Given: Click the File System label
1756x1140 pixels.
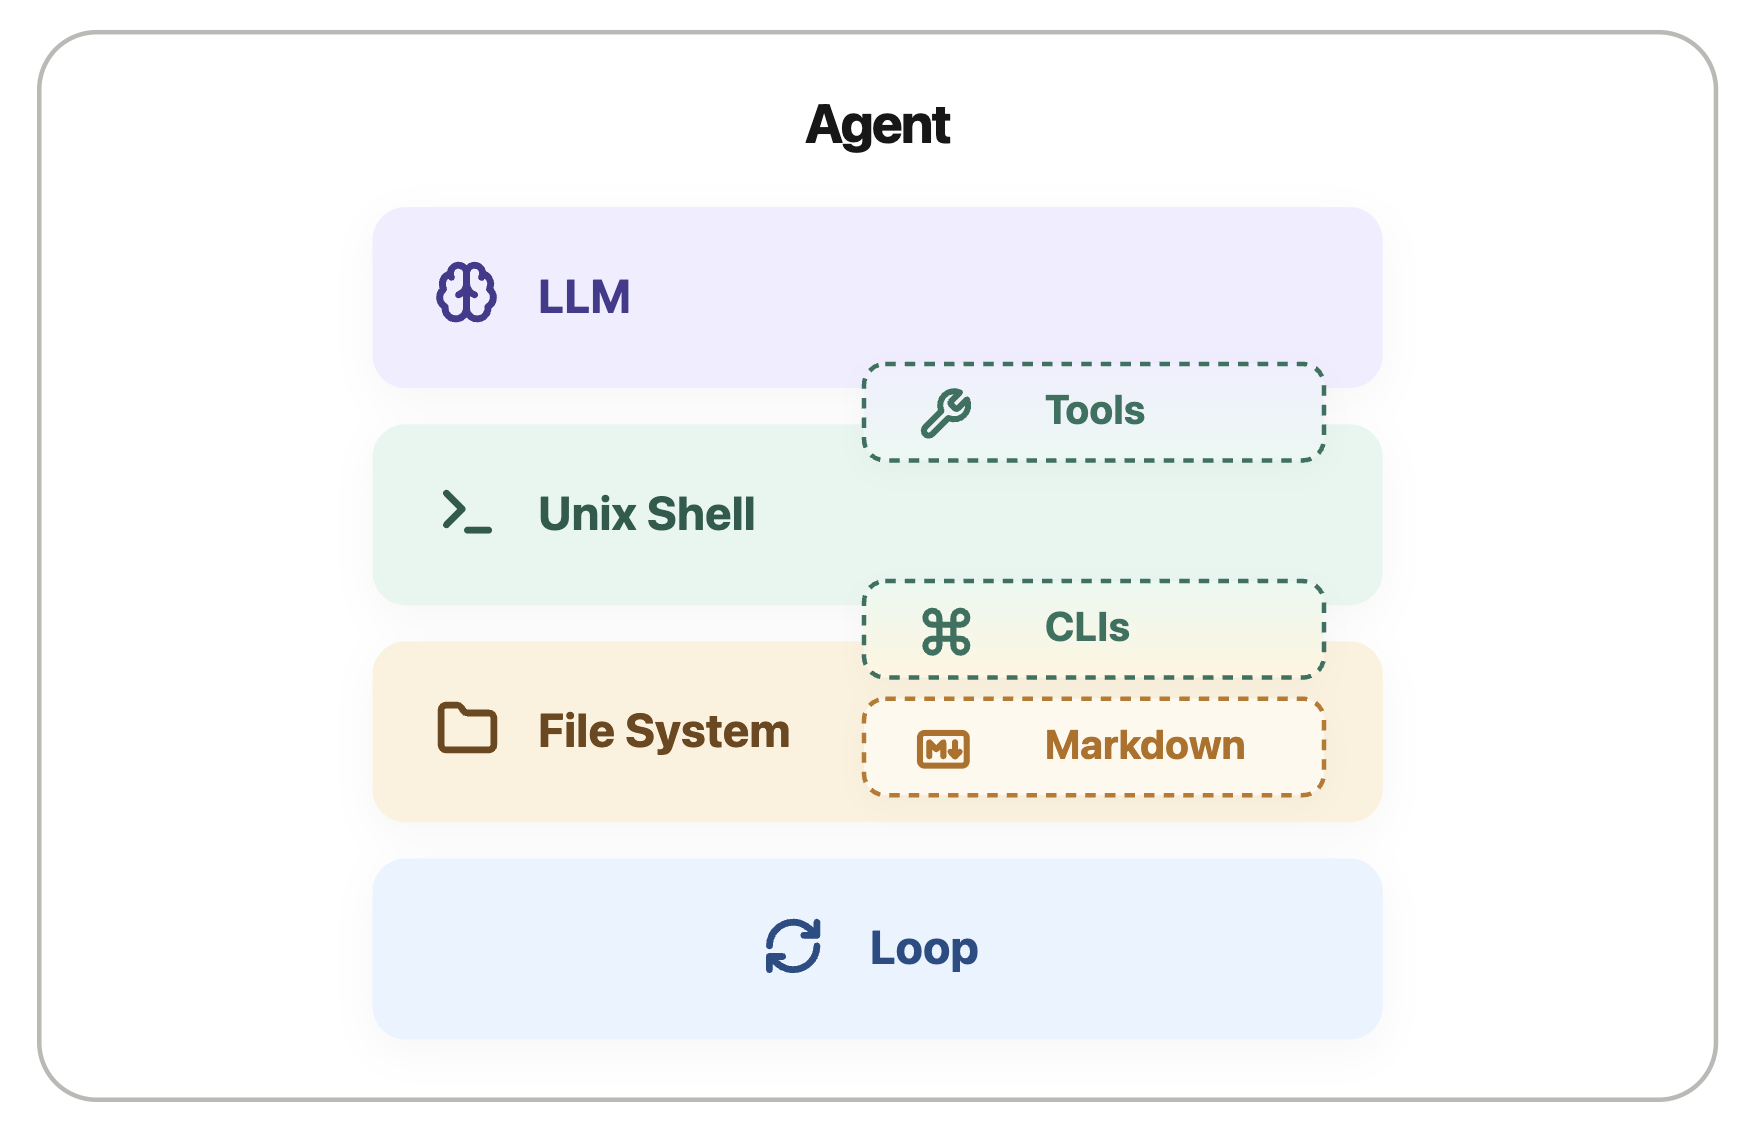Looking at the screenshot, I should pos(664,731).
